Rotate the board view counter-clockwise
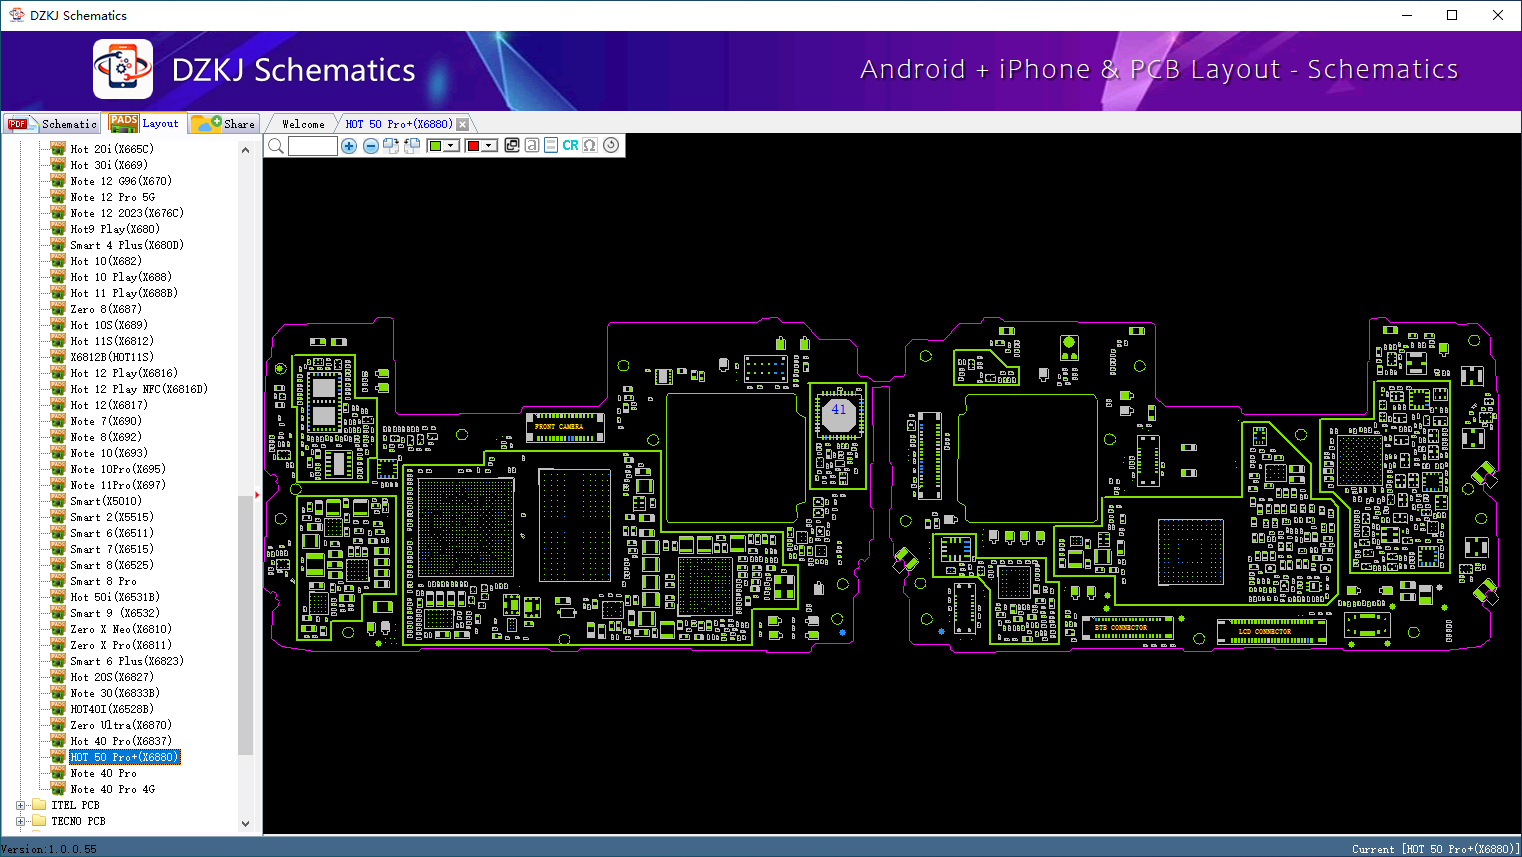This screenshot has width=1522, height=857. pyautogui.click(x=412, y=146)
